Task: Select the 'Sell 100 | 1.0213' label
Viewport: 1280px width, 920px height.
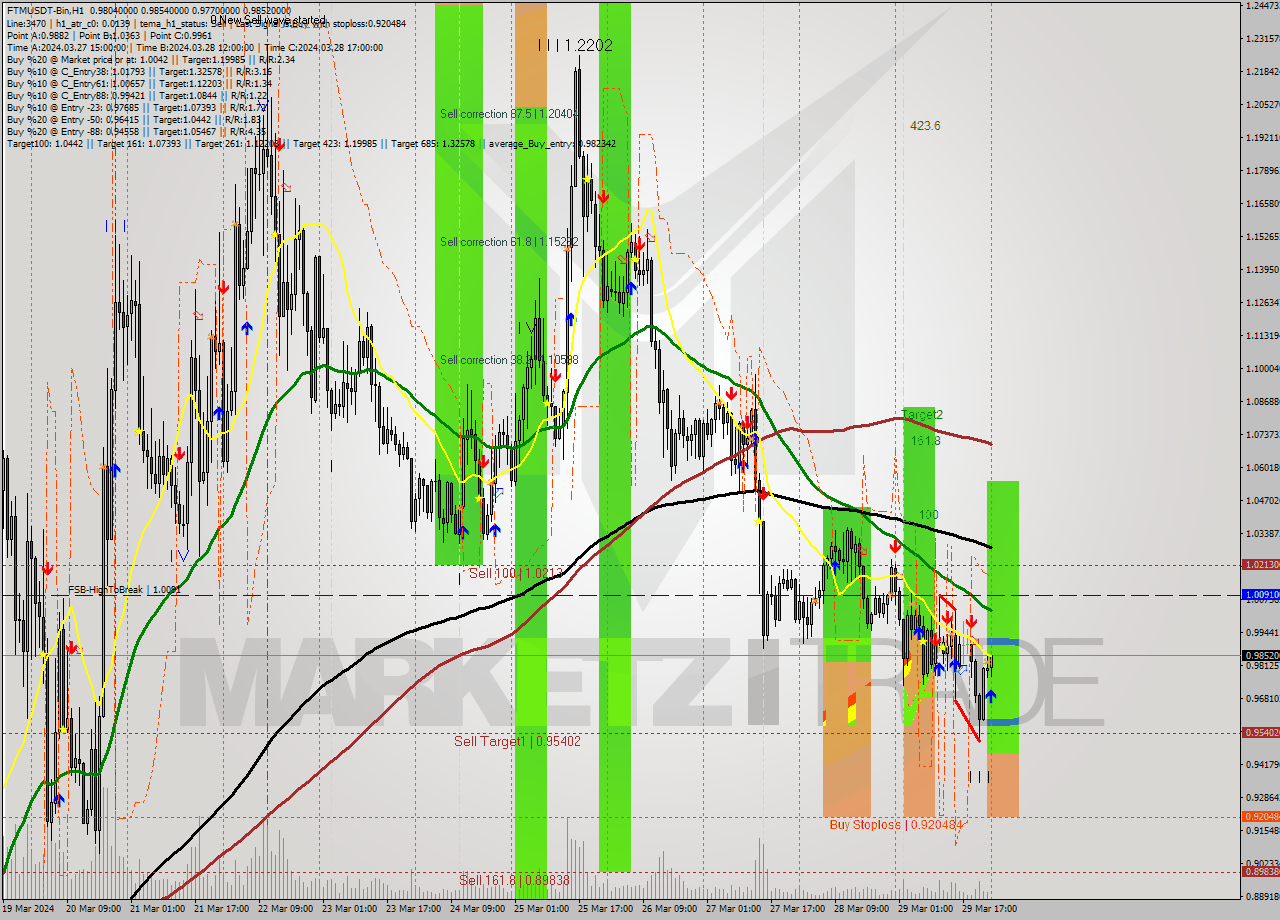Action: [516, 573]
